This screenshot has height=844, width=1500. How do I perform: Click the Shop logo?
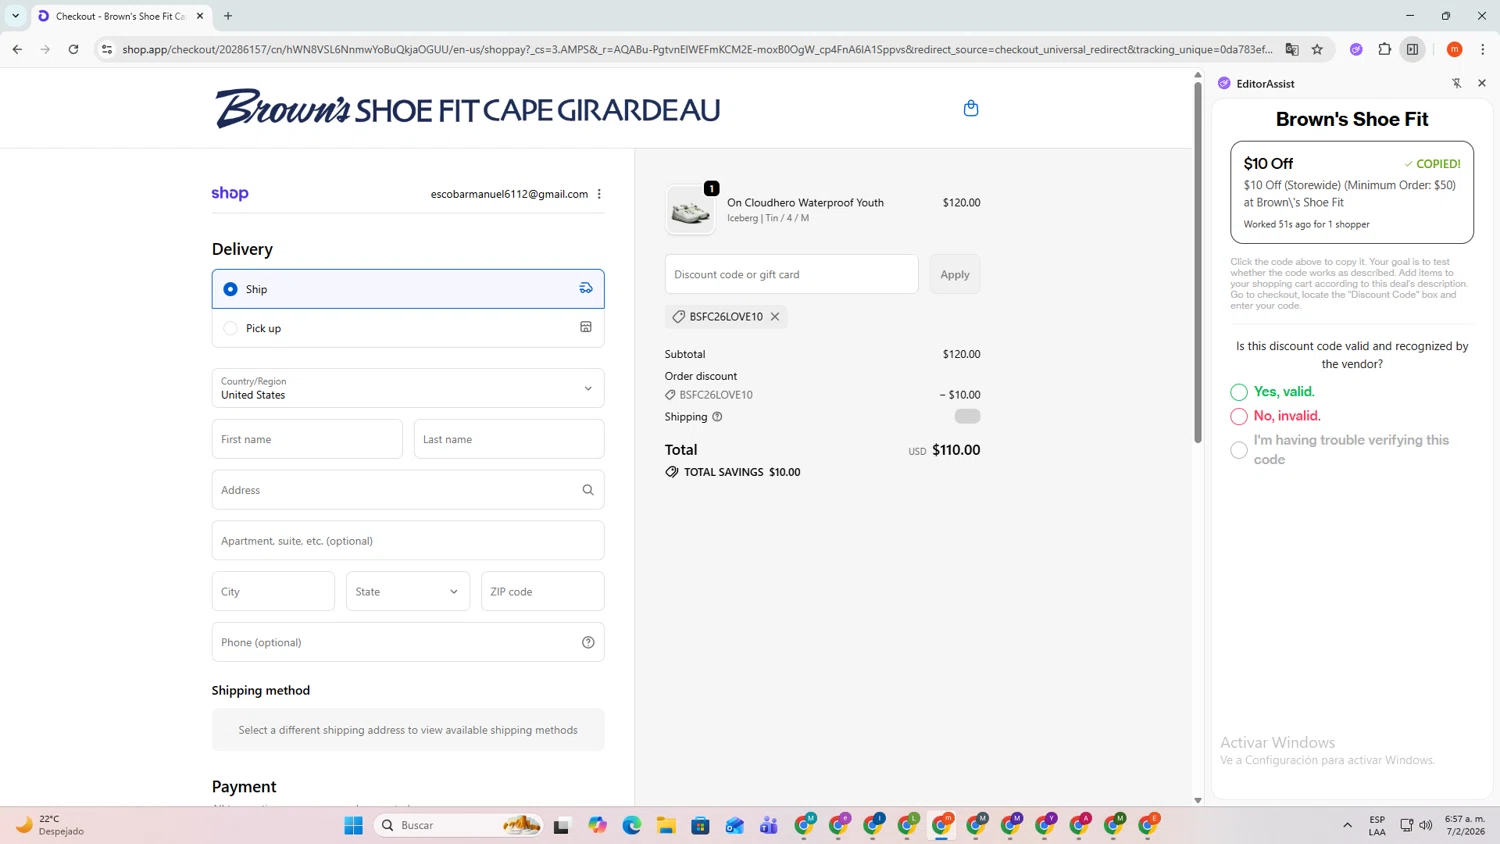(230, 194)
